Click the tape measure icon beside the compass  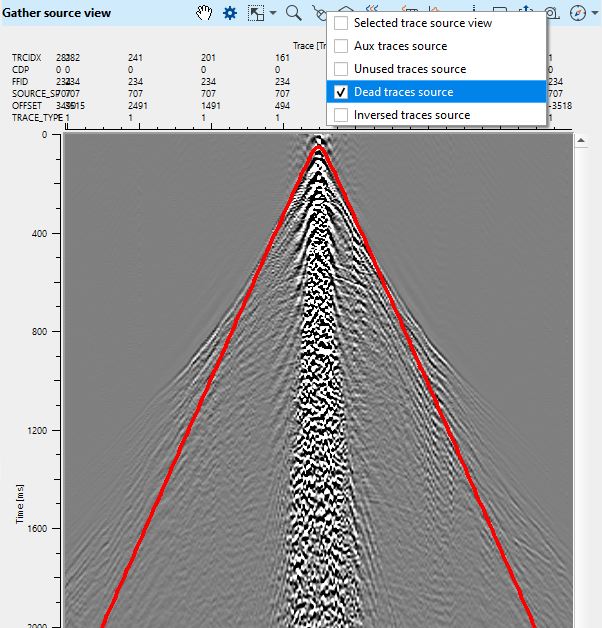(x=554, y=14)
